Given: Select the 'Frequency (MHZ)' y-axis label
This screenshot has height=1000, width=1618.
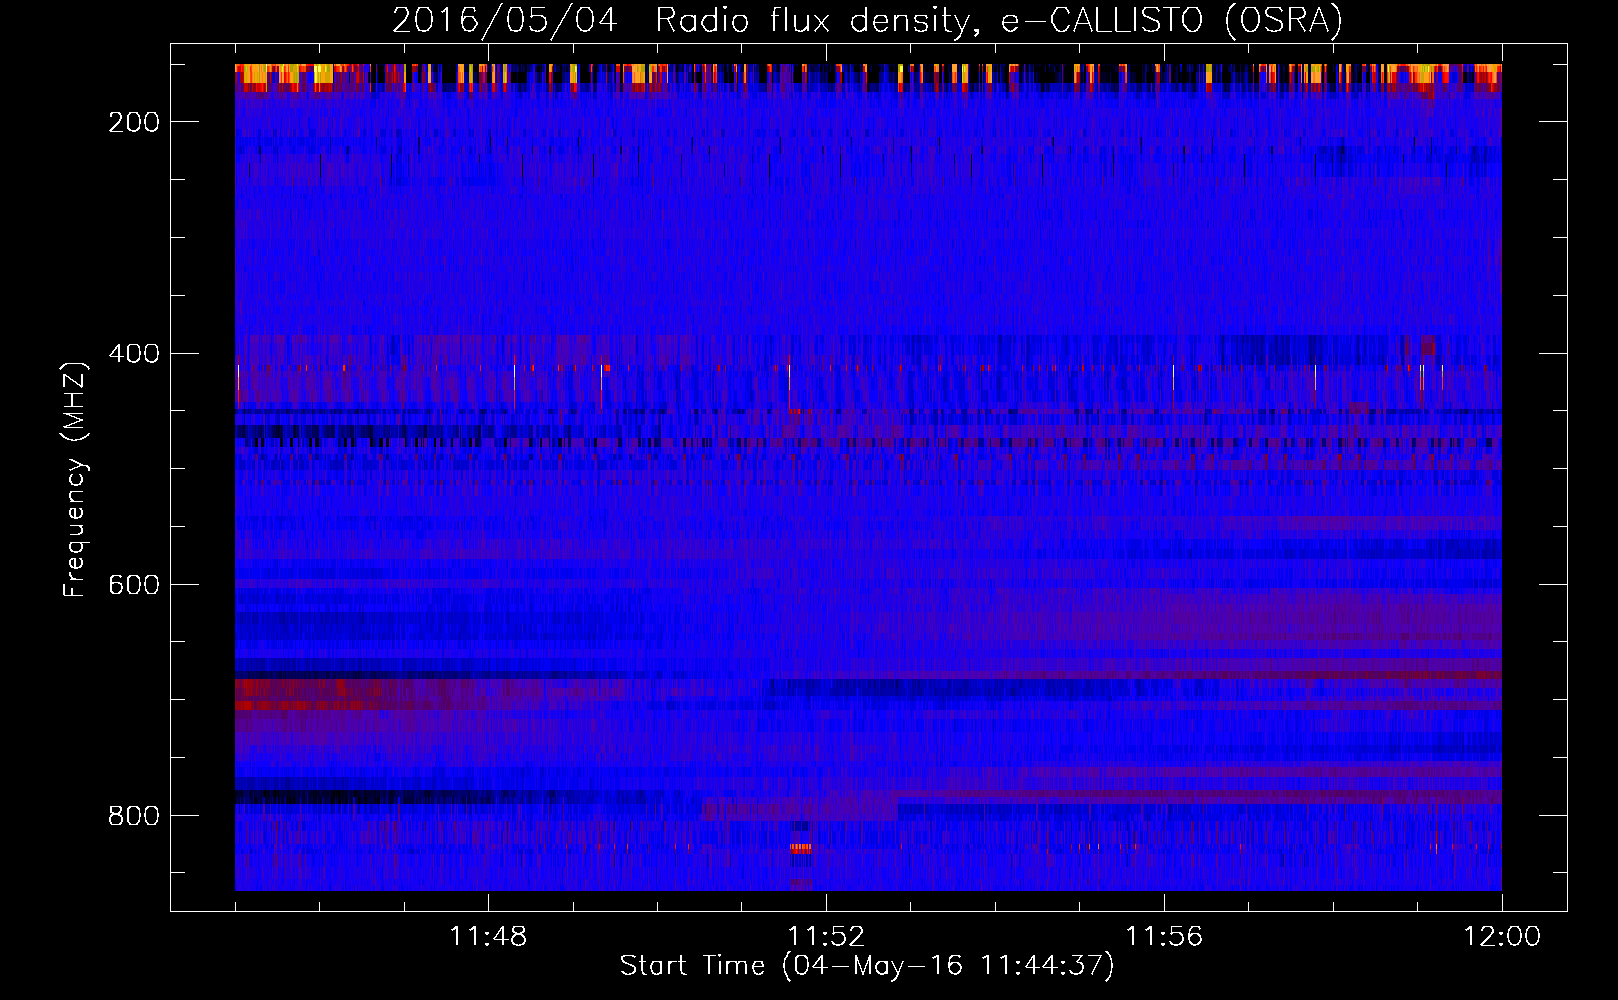Looking at the screenshot, I should coord(75,479).
